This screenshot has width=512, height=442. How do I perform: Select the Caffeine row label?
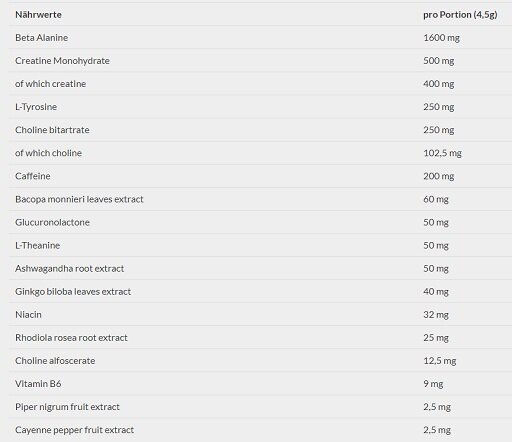point(33,176)
